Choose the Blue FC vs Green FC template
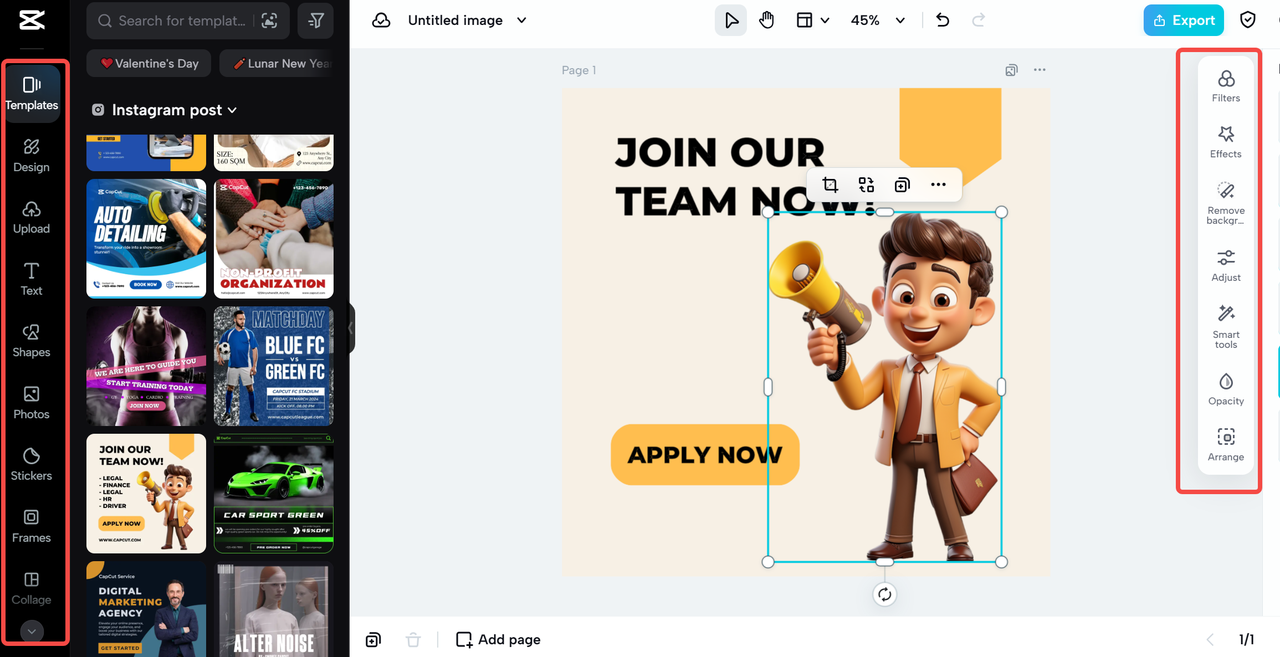The image size is (1280, 657). [274, 366]
